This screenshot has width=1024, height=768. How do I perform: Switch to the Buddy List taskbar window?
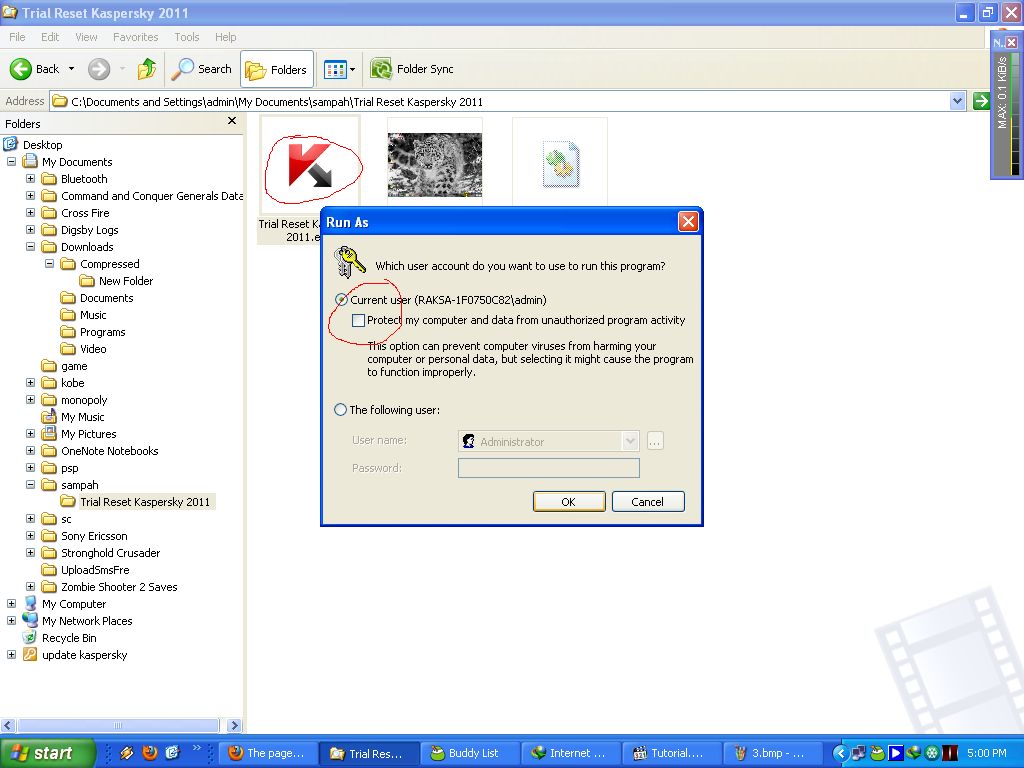tap(470, 753)
